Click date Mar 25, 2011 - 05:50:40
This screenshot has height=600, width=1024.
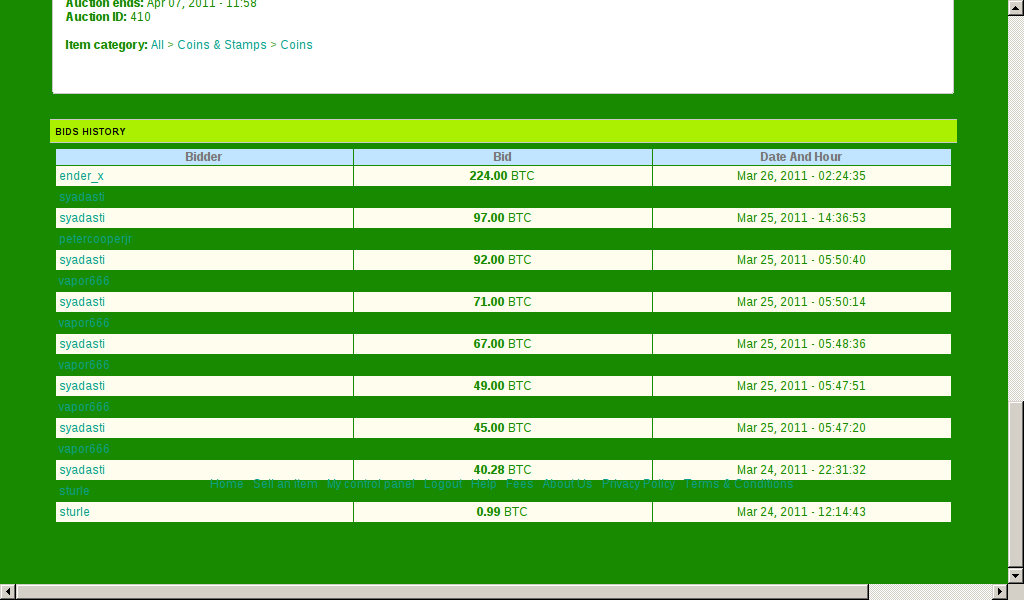[801, 260]
